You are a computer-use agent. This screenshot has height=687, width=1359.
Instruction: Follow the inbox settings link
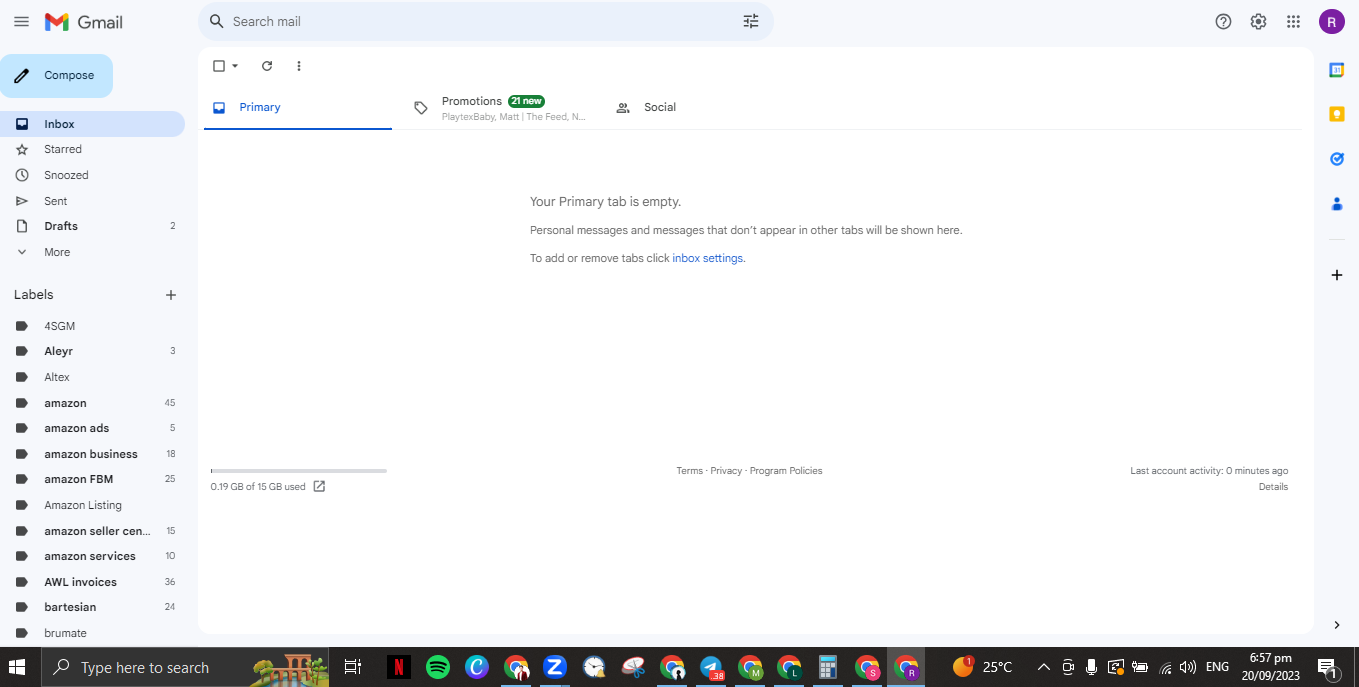click(x=708, y=258)
